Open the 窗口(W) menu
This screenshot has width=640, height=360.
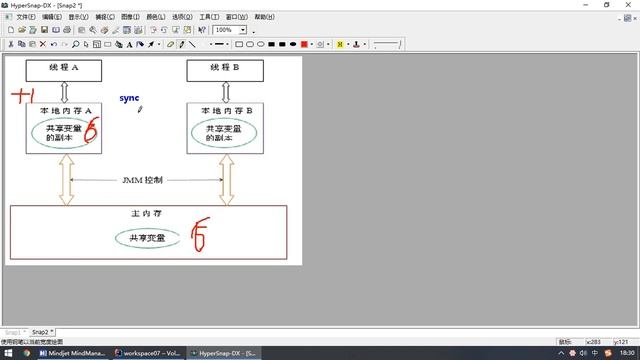click(x=237, y=17)
